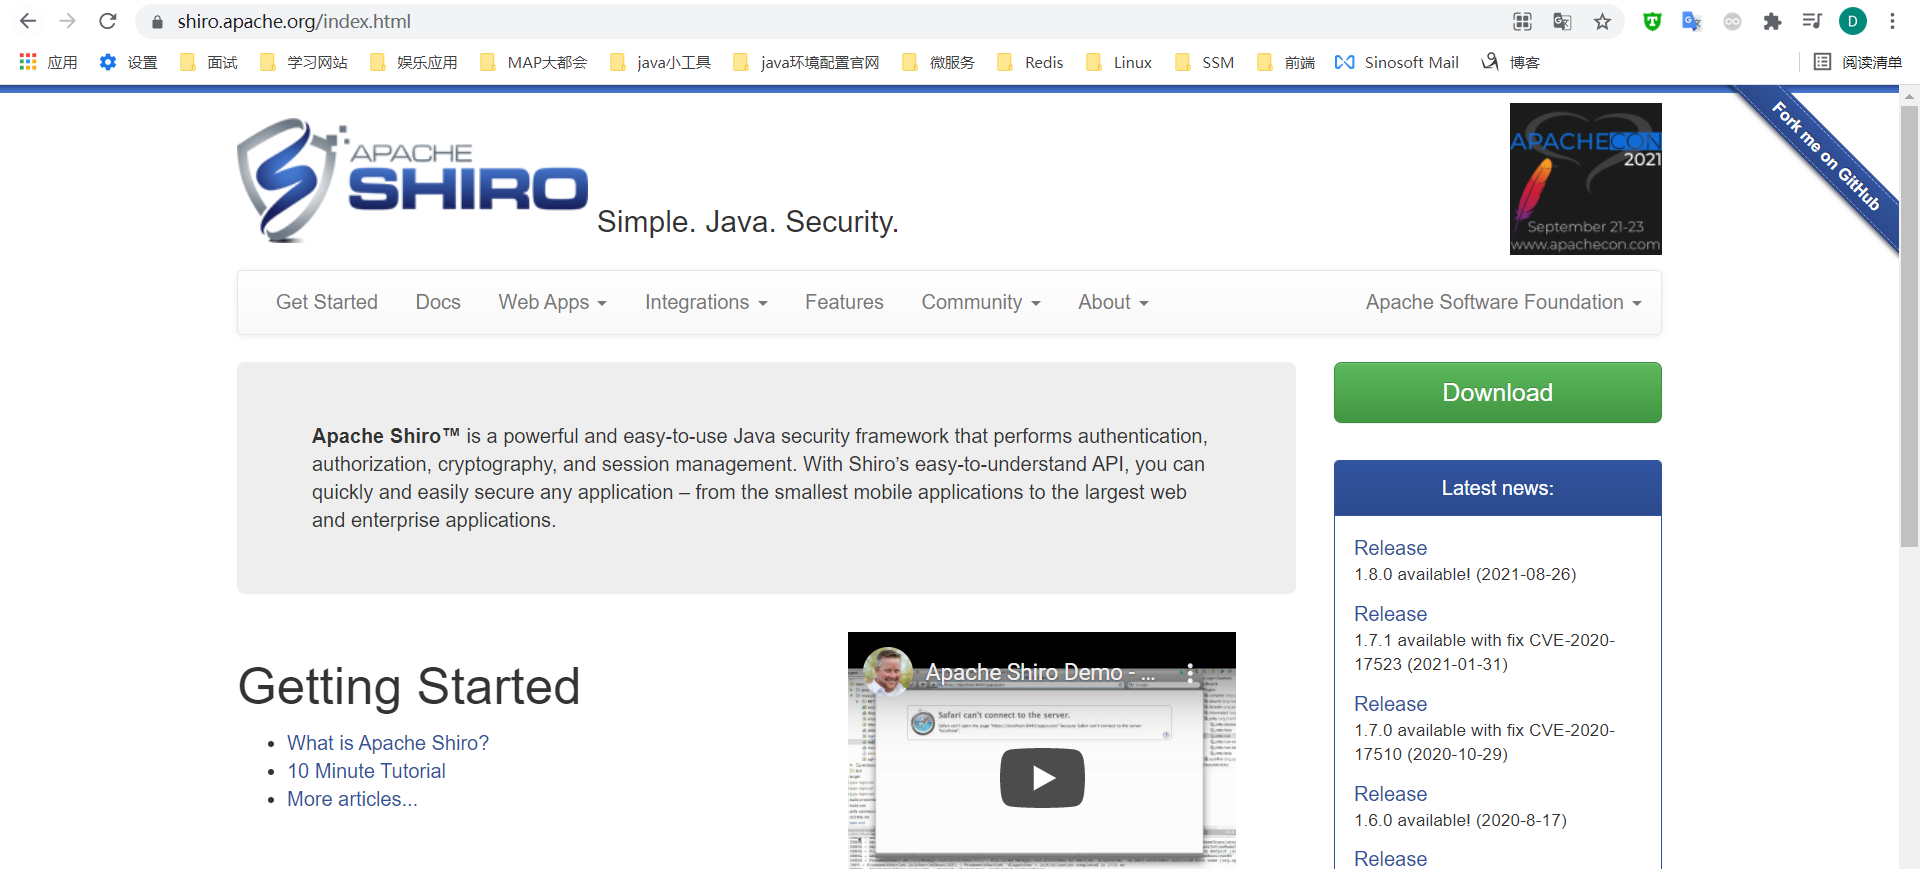Image resolution: width=1920 pixels, height=869 pixels.
Task: Open the java环境配置官网 bookmark folder
Action: tap(806, 62)
